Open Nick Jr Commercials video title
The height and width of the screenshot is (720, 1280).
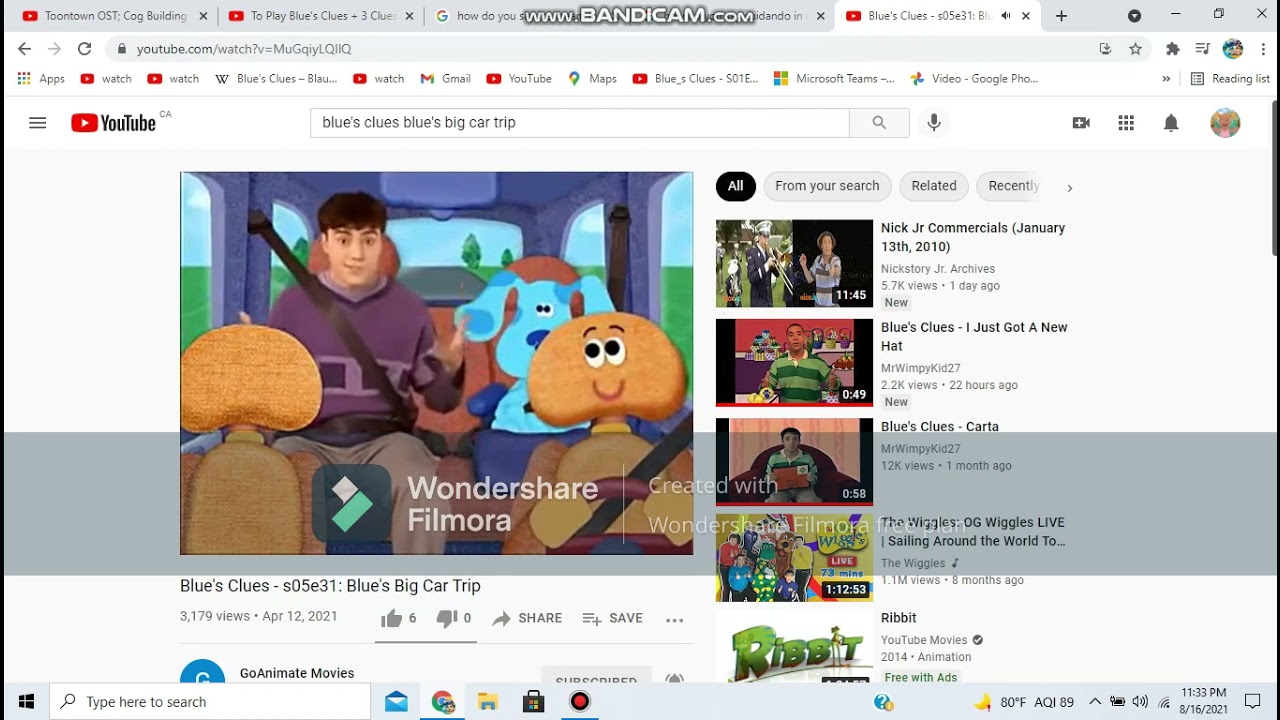[973, 237]
